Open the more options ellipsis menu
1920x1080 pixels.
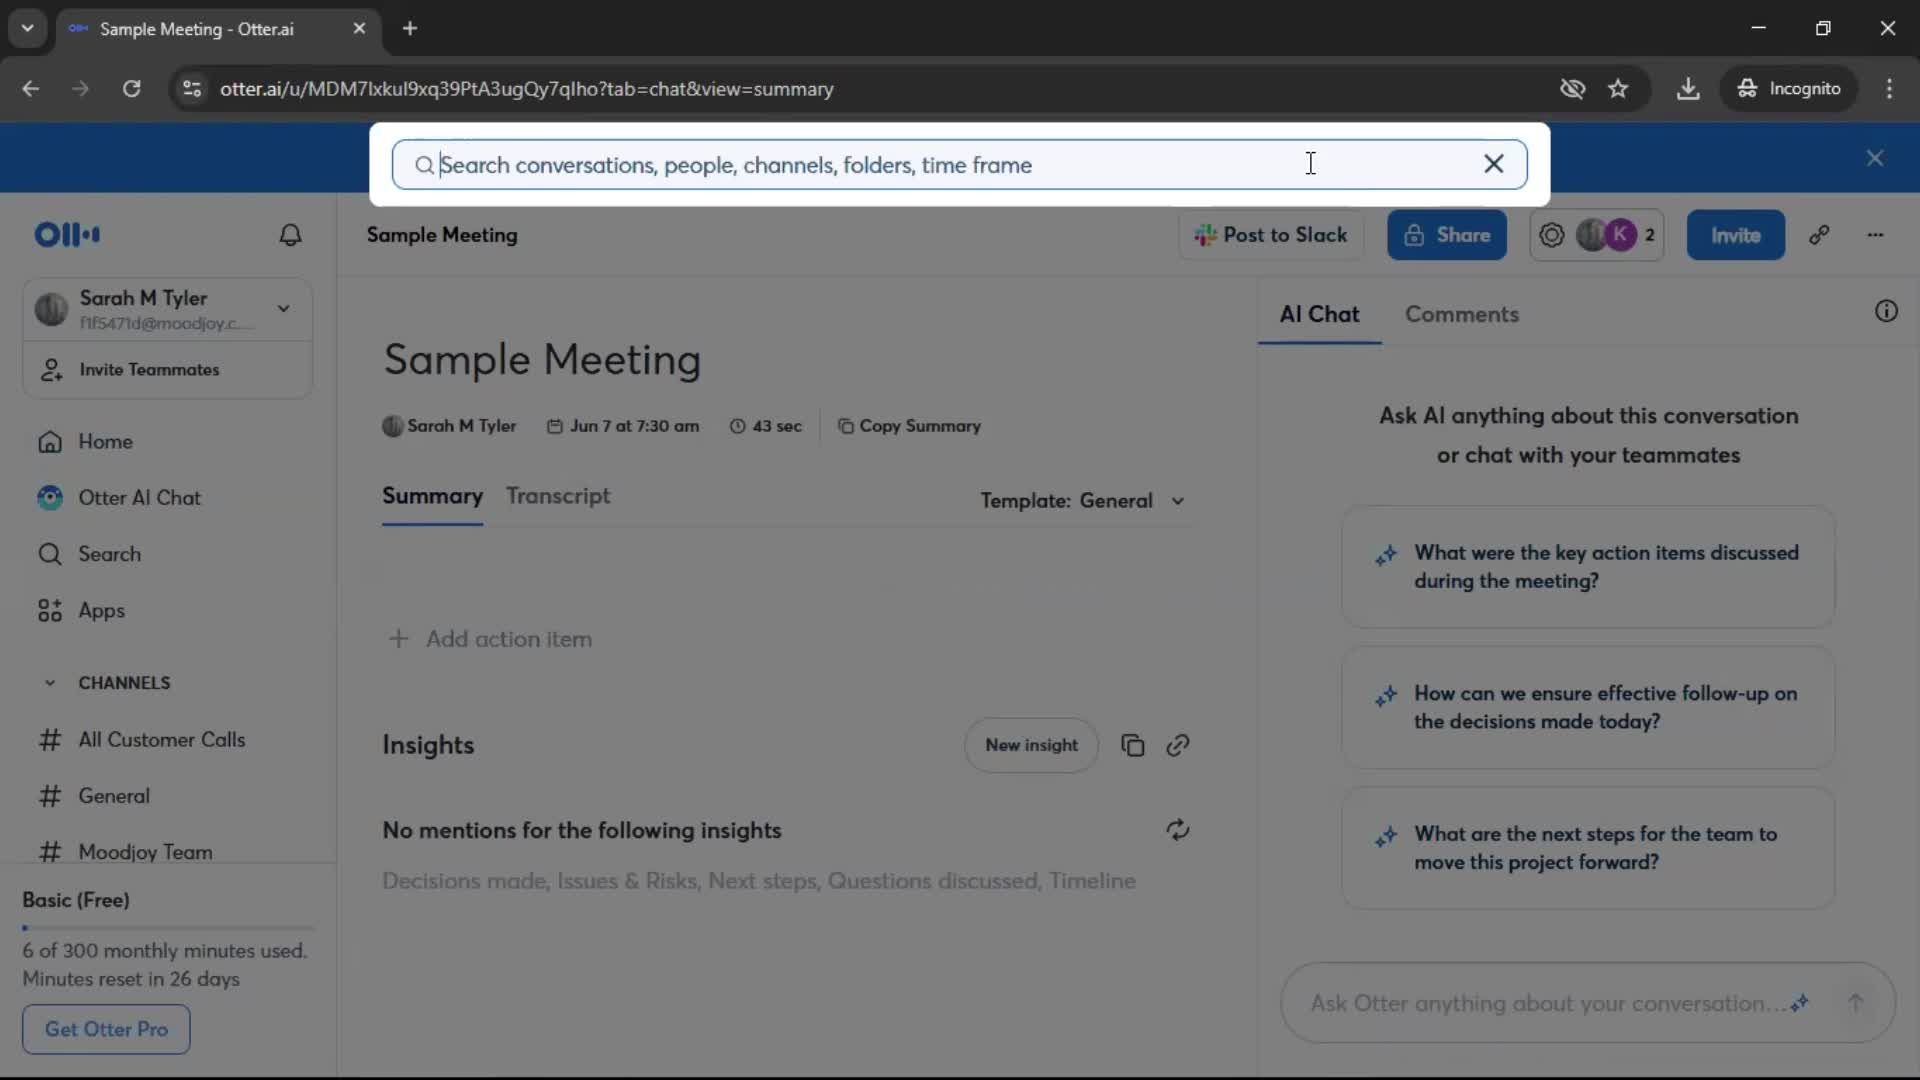click(x=1875, y=235)
